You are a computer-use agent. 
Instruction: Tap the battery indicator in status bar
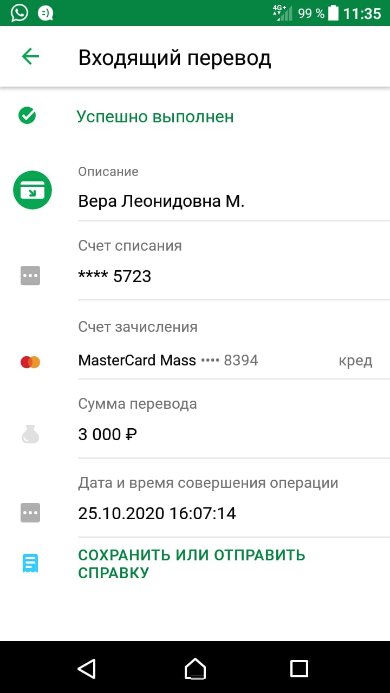coord(333,13)
